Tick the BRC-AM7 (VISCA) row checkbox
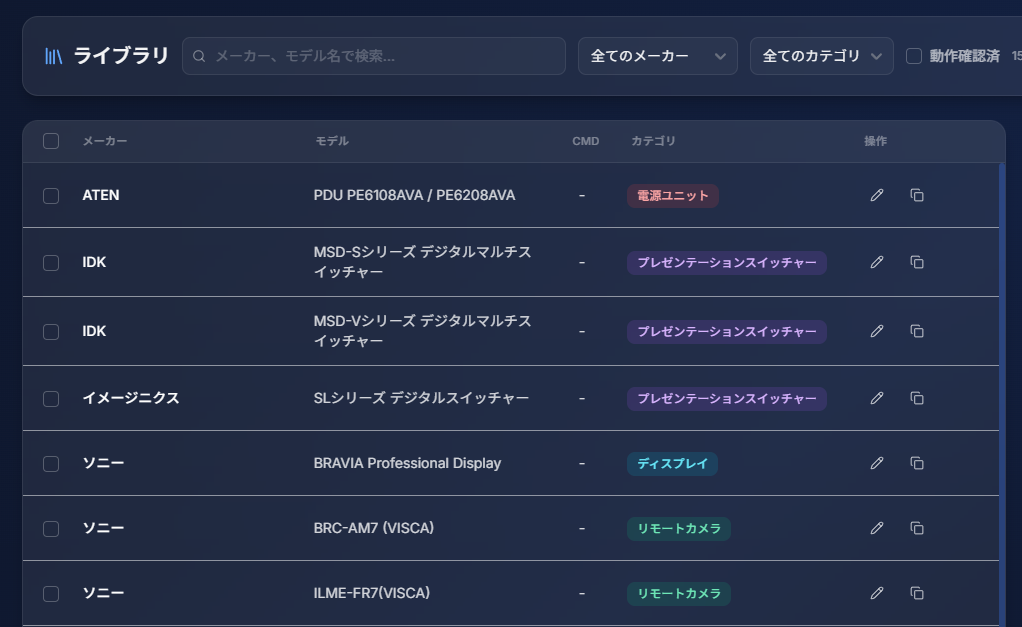 [x=51, y=529]
